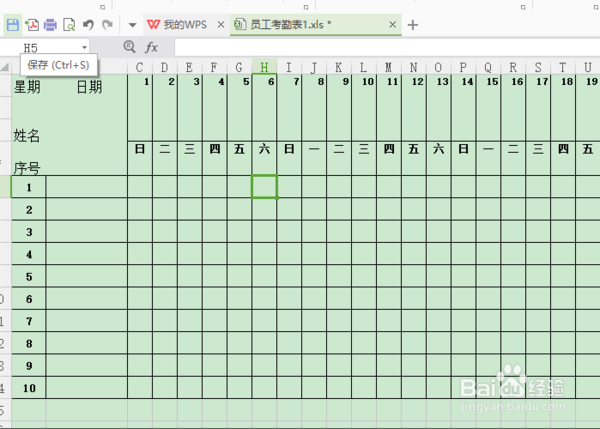The height and width of the screenshot is (429, 600).
Task: Click the Print icon
Action: pos(50,25)
